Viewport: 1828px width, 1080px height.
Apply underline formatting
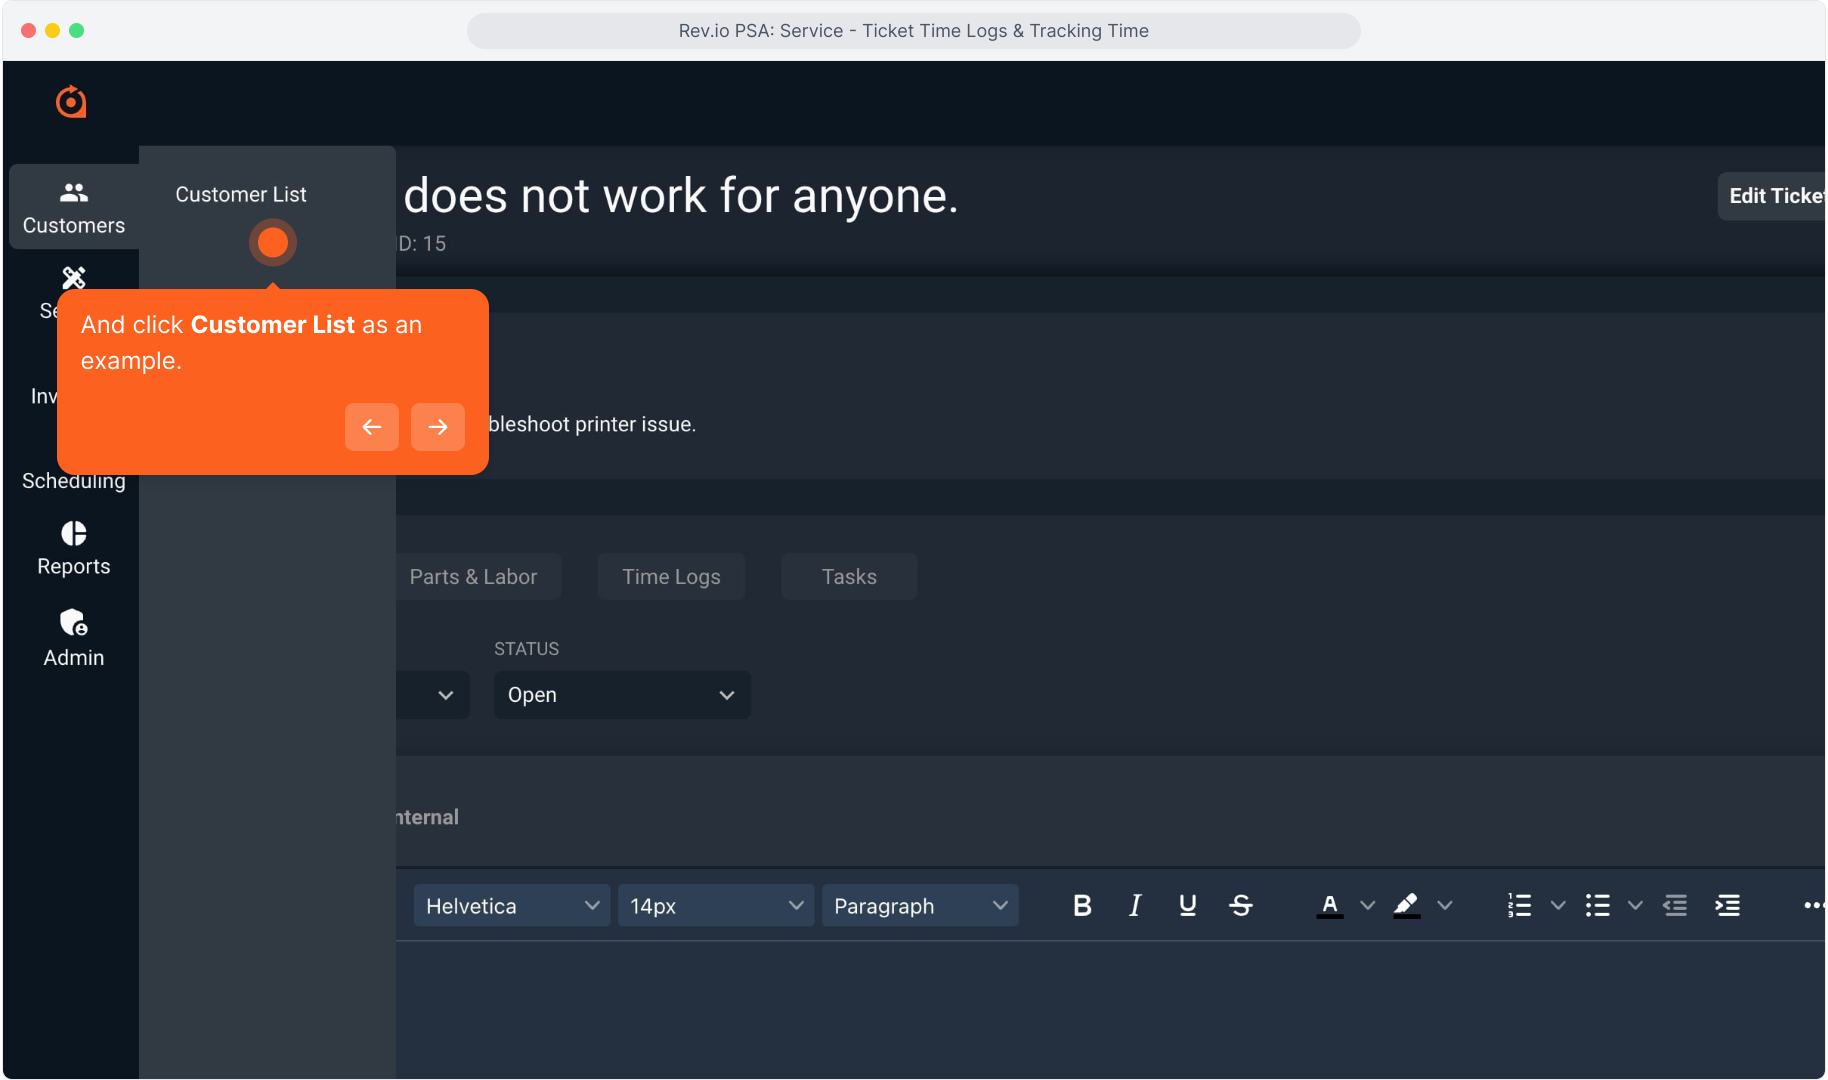click(x=1188, y=906)
